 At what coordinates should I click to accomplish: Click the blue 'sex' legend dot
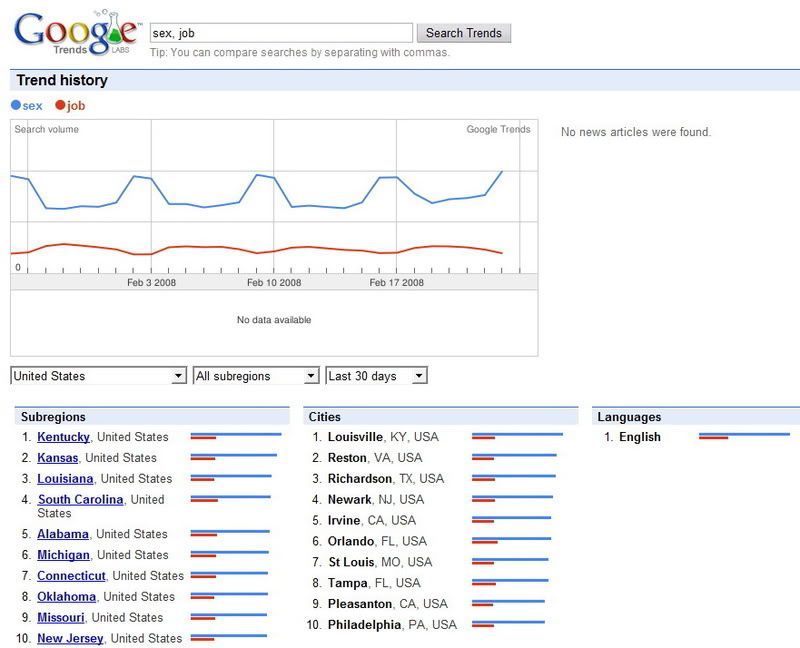(15, 105)
